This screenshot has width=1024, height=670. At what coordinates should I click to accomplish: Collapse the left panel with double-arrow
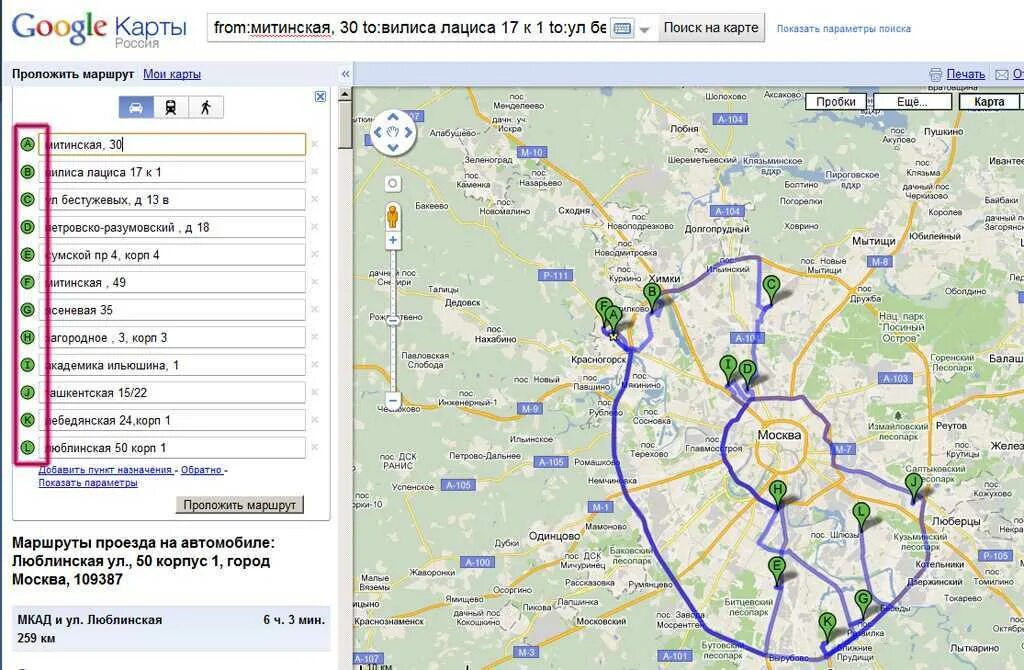point(345,74)
